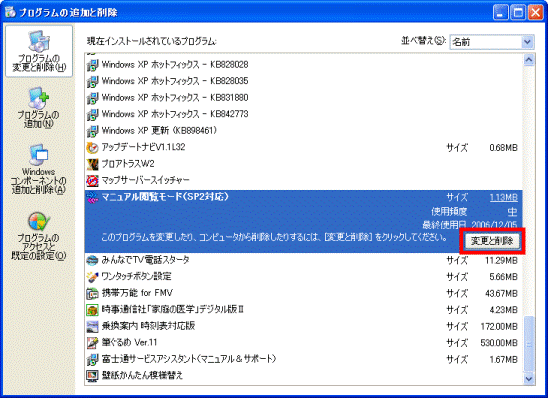Screen dimensions: 548x398
Task: Select 時事通信社「家庭の医学」デジタル版 entry
Action: [303, 310]
